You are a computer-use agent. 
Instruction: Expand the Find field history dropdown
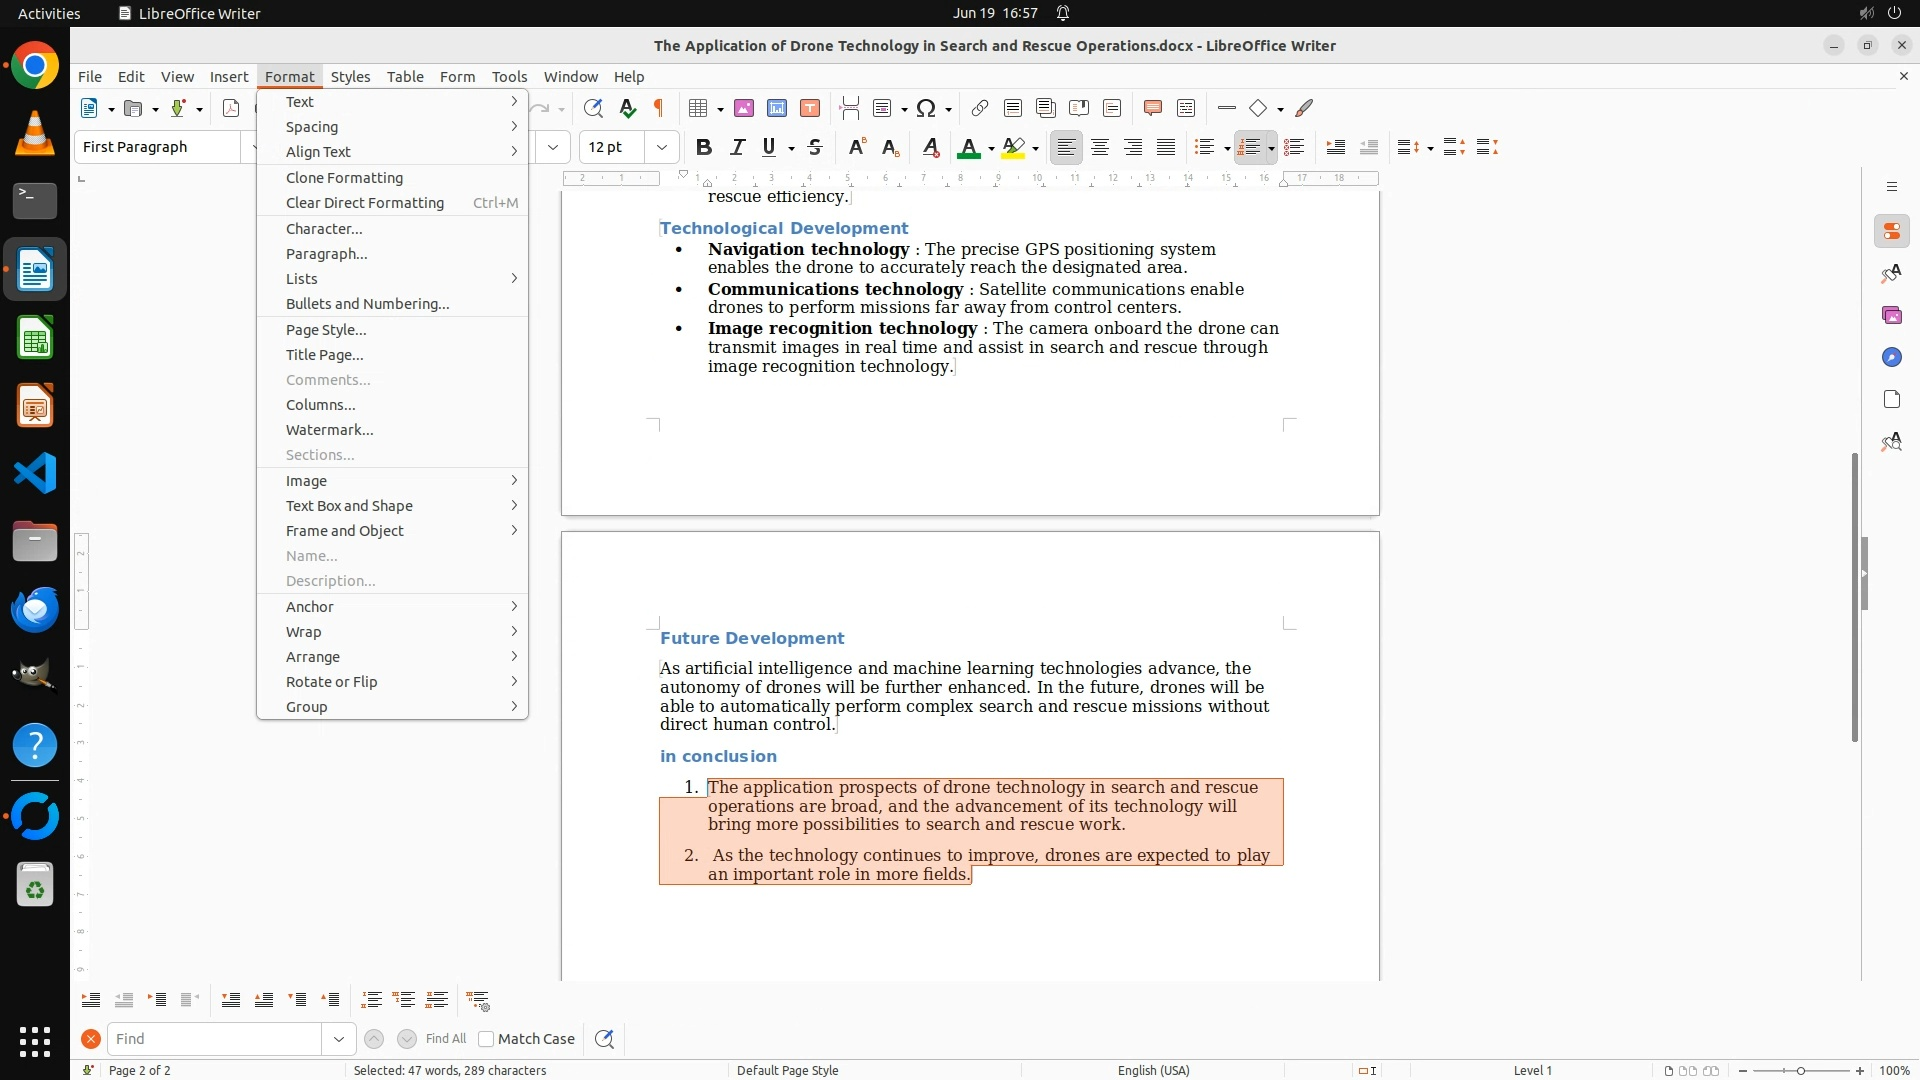pyautogui.click(x=339, y=1039)
